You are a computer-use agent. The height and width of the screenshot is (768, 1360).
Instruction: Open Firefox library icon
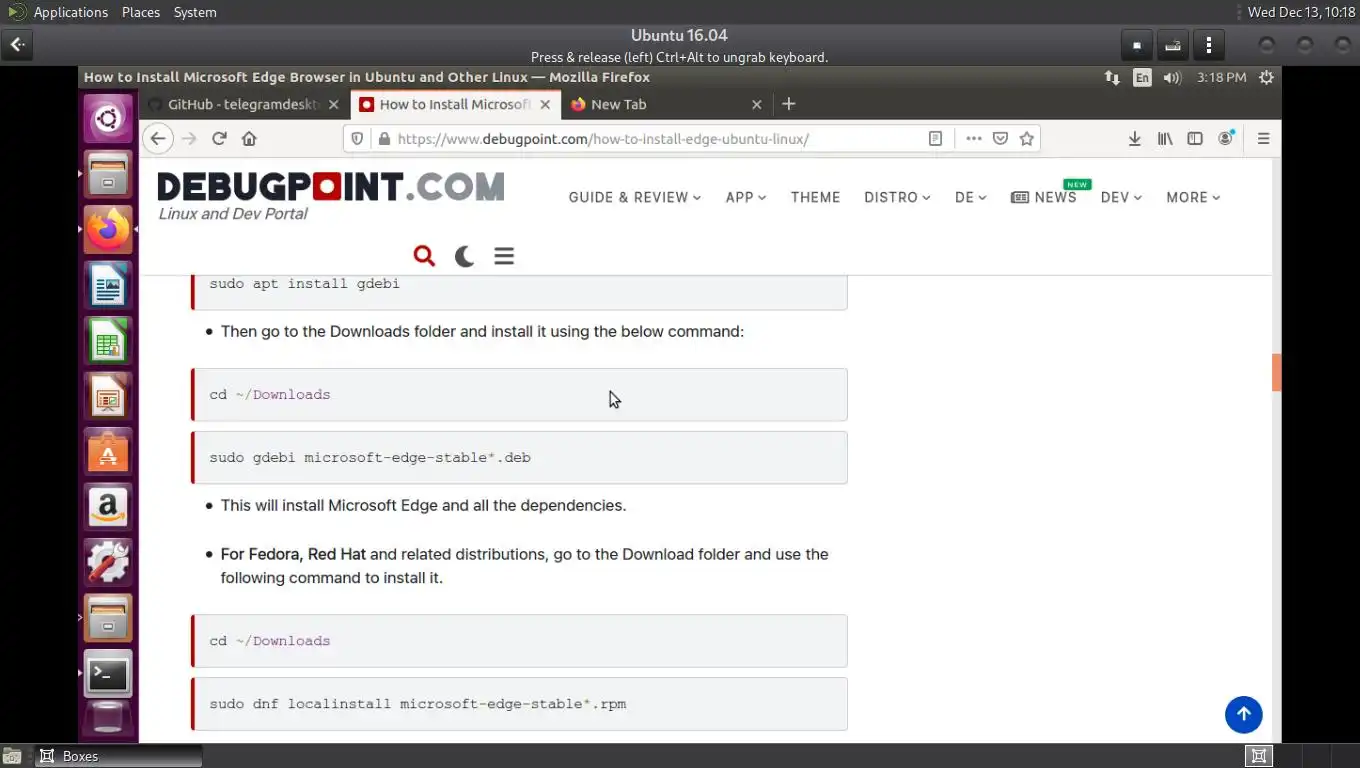coord(1164,139)
